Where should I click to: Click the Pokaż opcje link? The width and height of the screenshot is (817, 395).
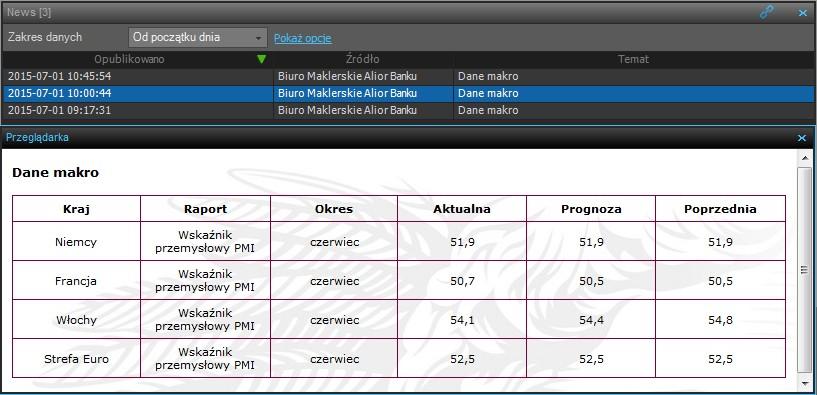pyautogui.click(x=303, y=38)
